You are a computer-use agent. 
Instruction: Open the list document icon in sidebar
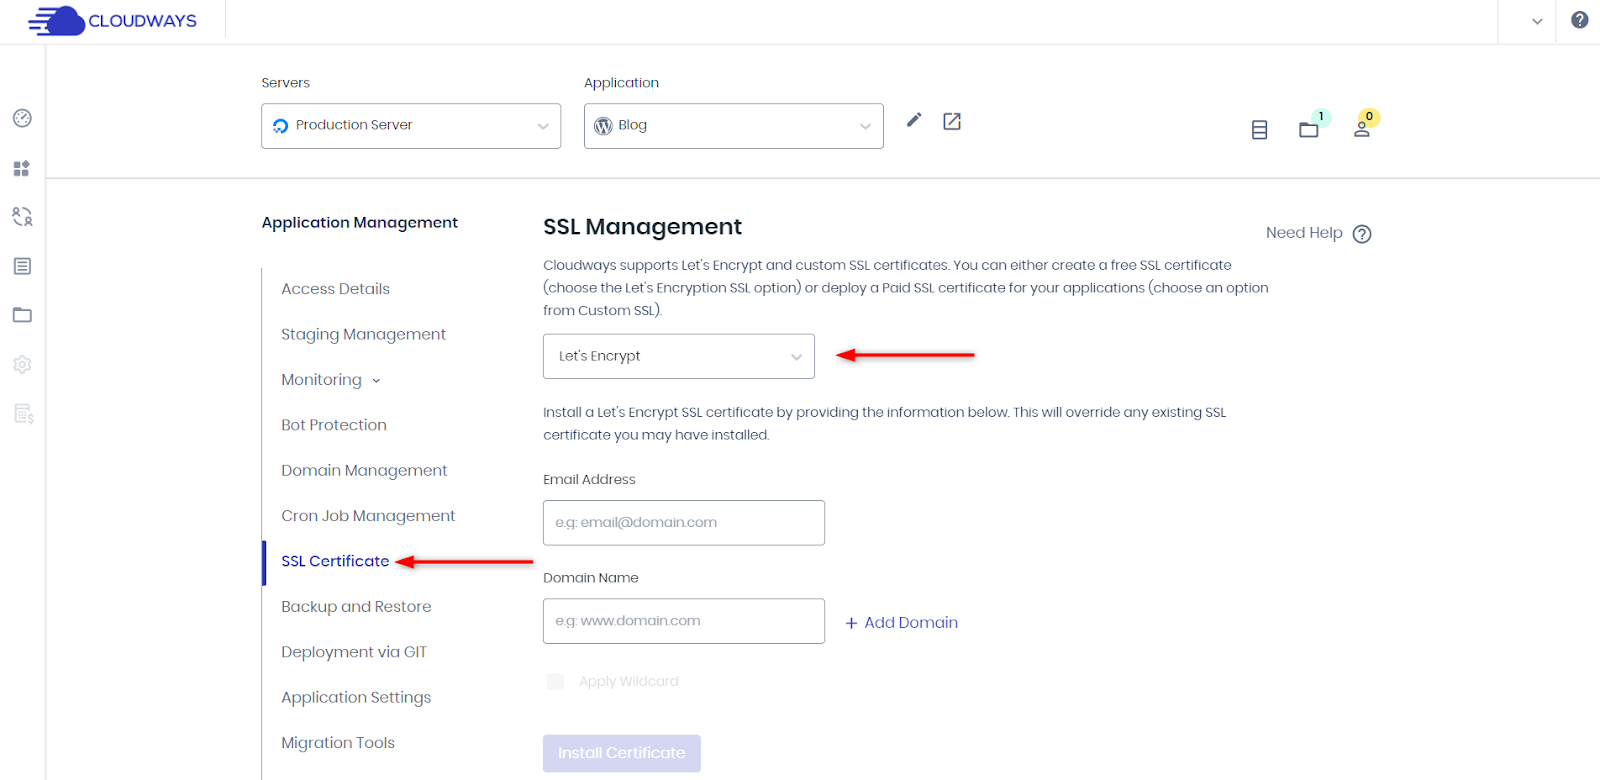(22, 266)
